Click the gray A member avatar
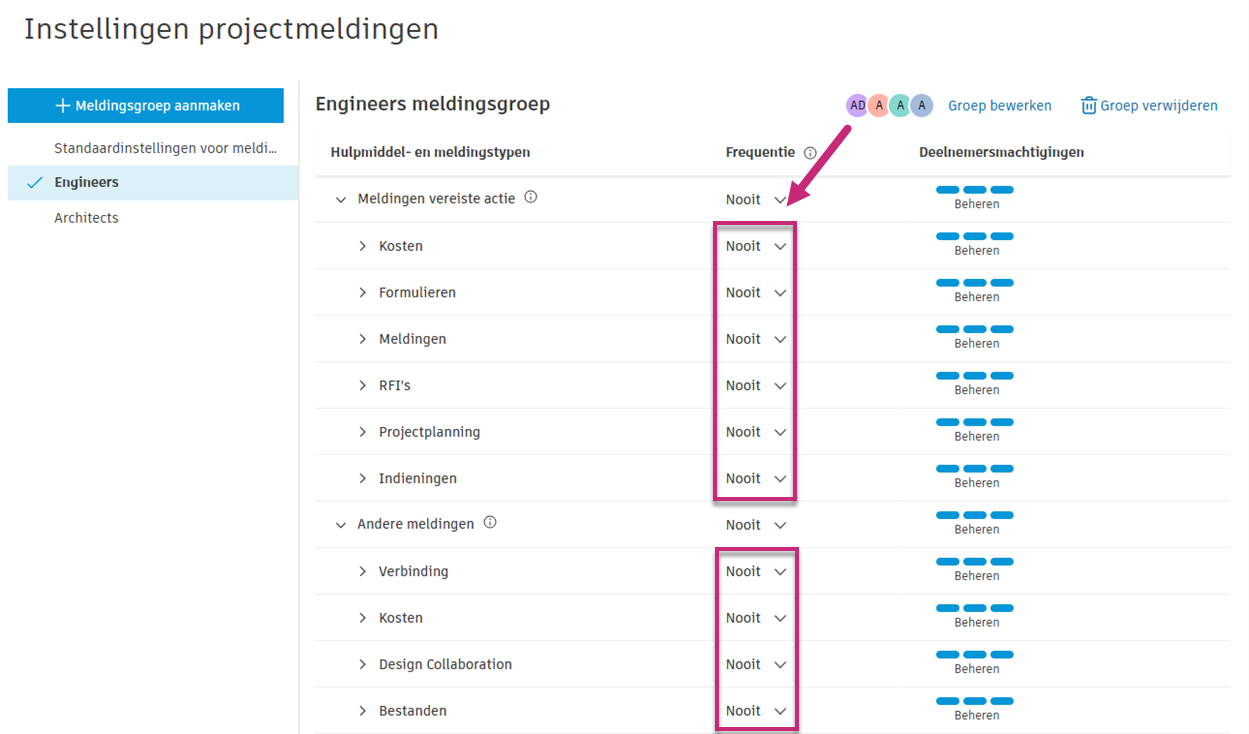 point(921,105)
